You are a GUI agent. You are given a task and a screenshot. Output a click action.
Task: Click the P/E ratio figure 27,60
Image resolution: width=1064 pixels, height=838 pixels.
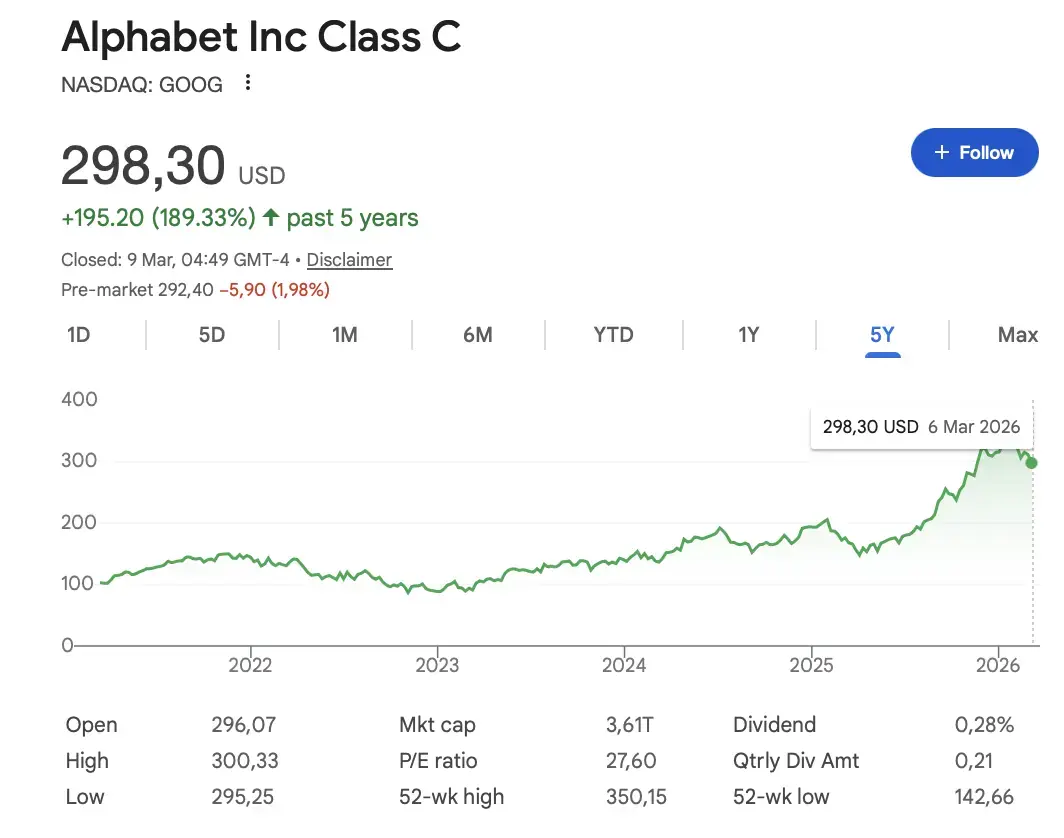coord(631,760)
